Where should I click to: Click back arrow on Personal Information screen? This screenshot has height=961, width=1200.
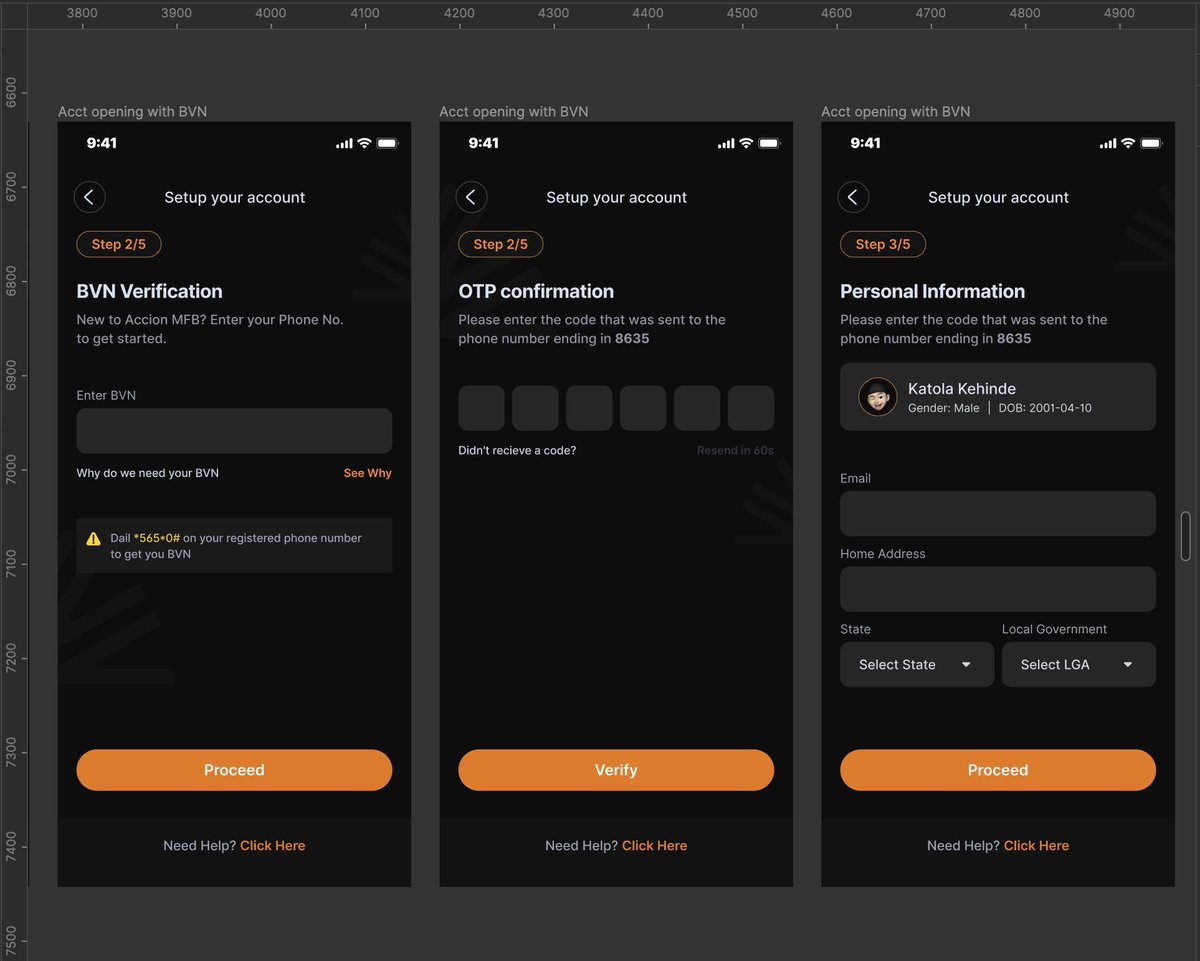pyautogui.click(x=853, y=197)
